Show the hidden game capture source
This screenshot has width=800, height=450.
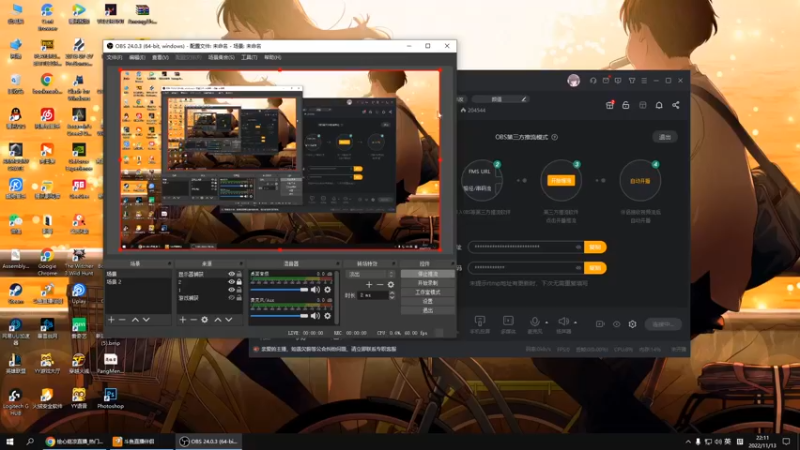(231, 297)
